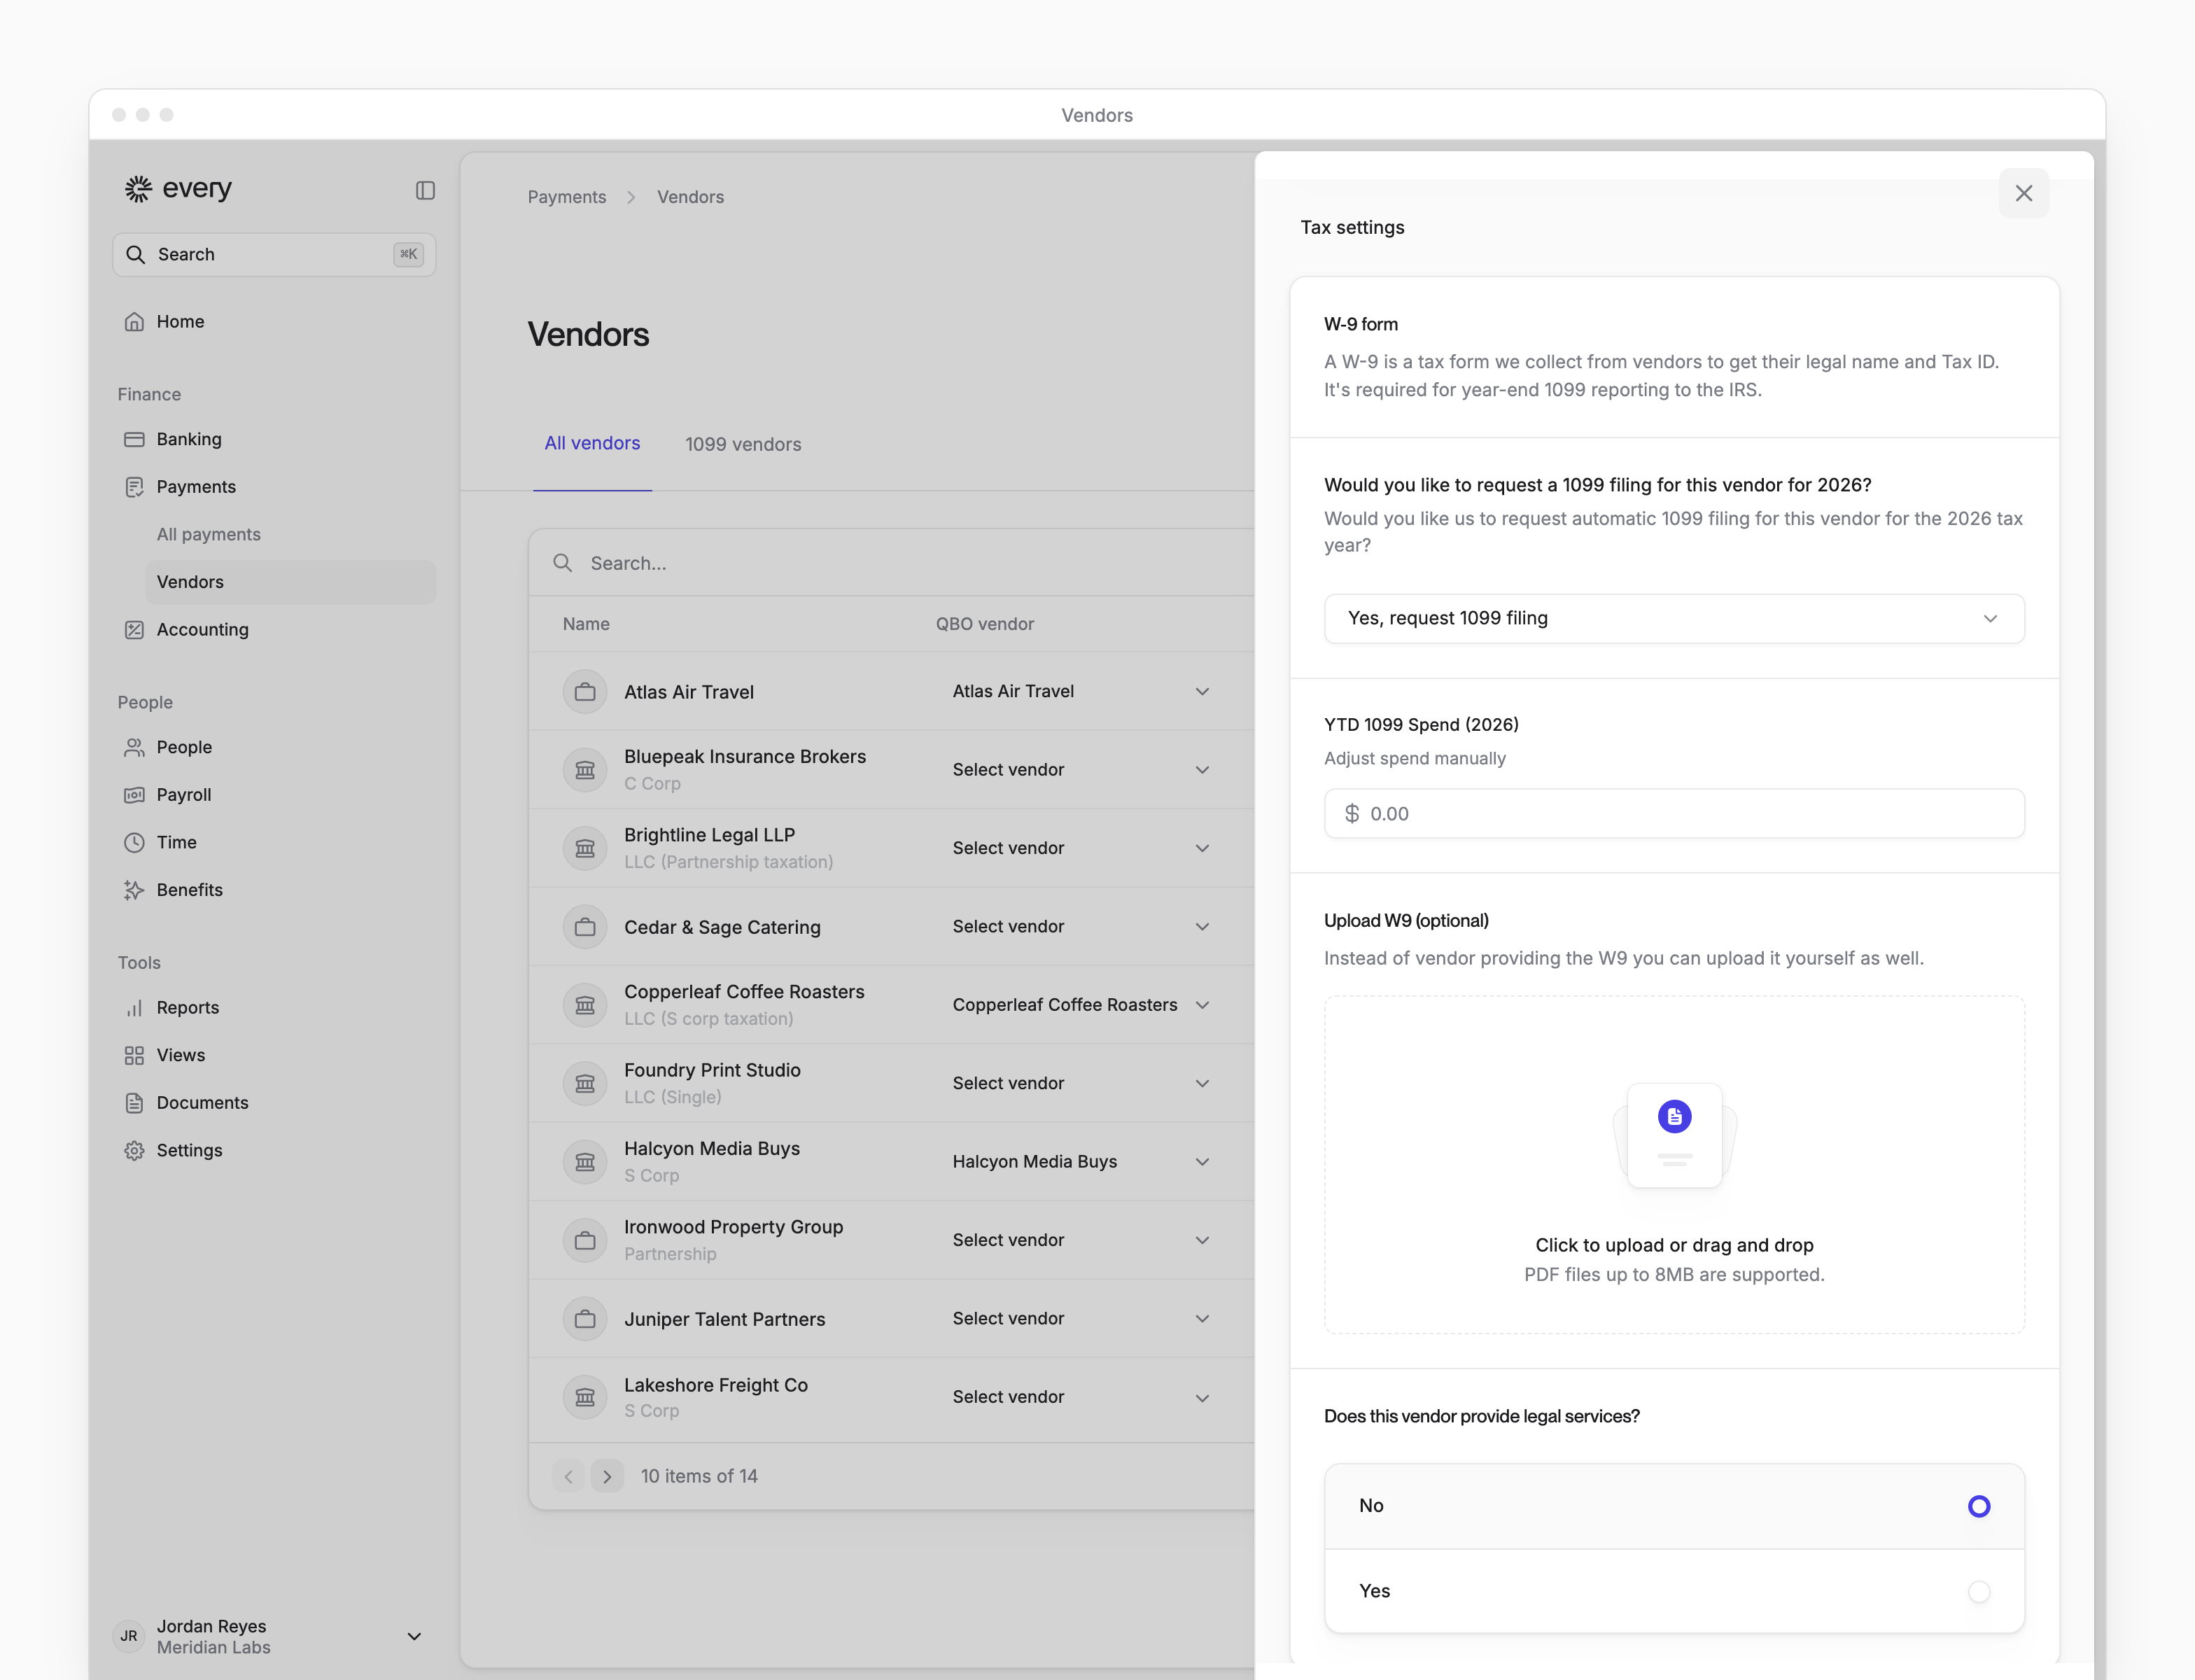The width and height of the screenshot is (2195, 1680).
Task: Select the Vendors sidebar item
Action: point(290,582)
